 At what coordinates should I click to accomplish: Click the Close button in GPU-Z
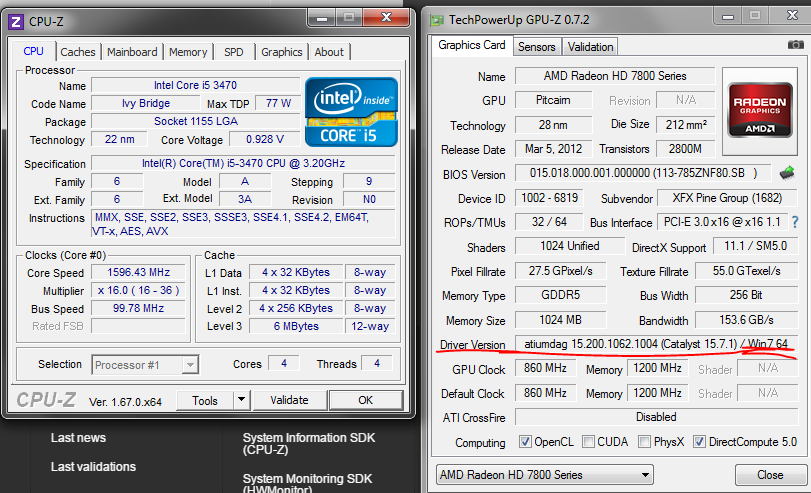[770, 474]
